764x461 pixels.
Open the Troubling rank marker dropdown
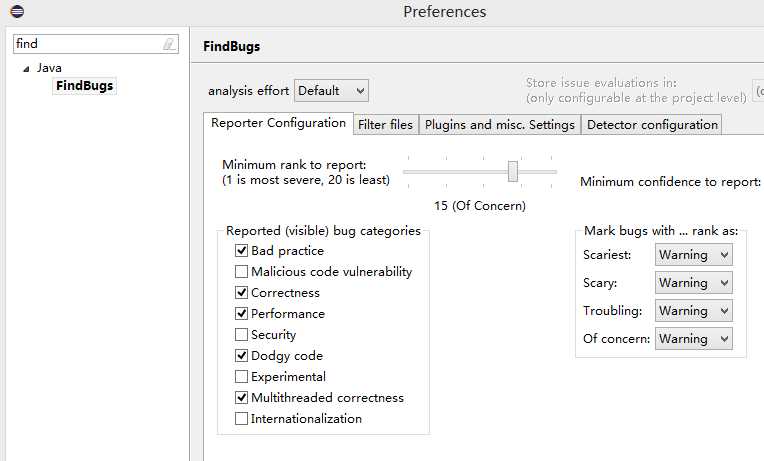(693, 311)
